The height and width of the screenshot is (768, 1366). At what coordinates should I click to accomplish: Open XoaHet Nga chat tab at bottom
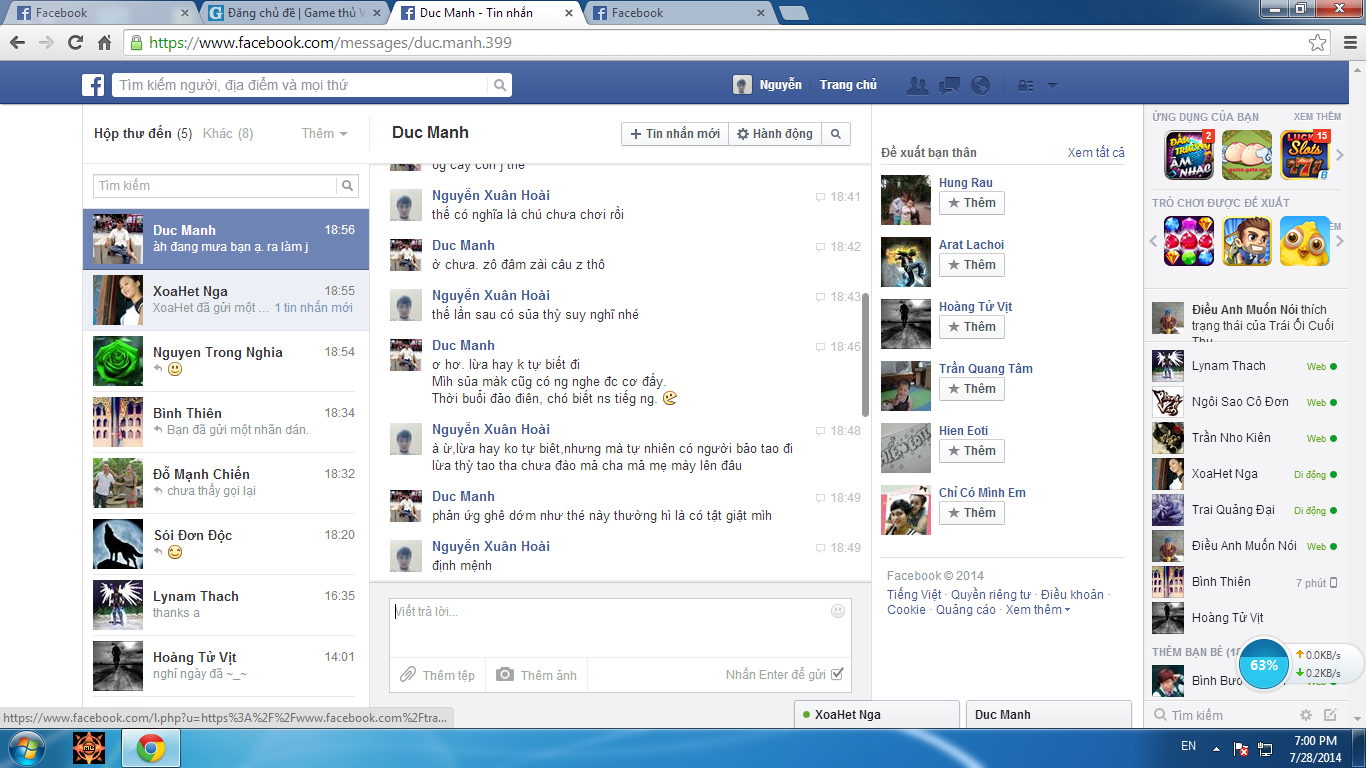point(876,715)
